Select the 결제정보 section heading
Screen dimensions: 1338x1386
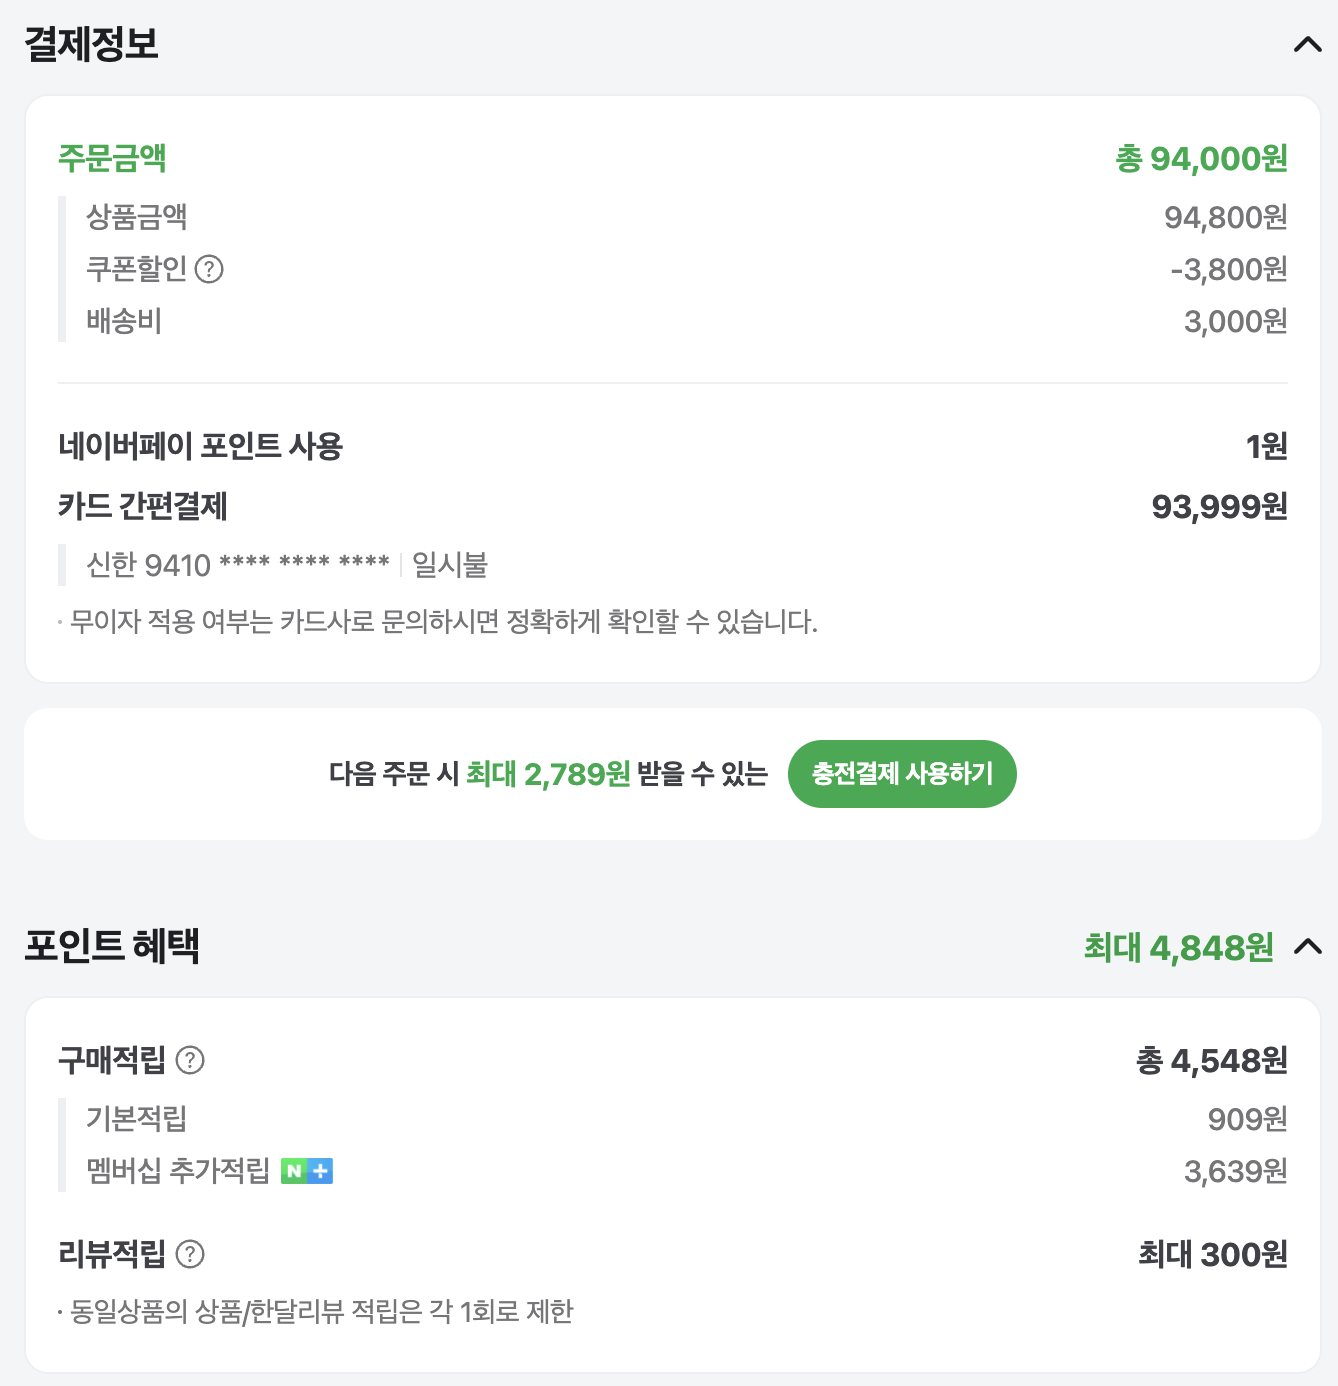pyautogui.click(x=92, y=44)
